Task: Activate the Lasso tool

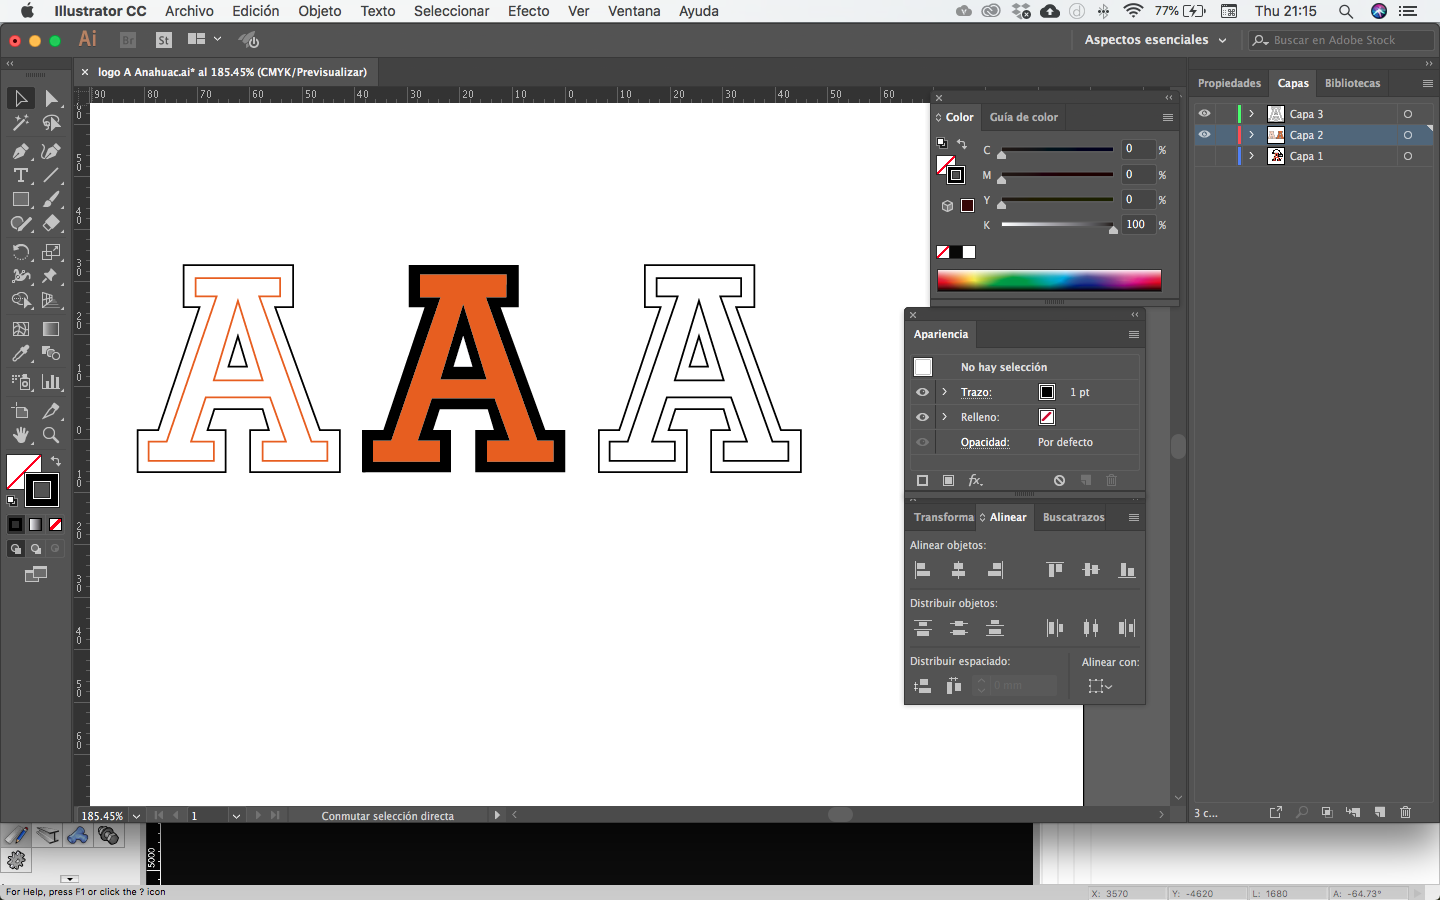Action: [51, 123]
